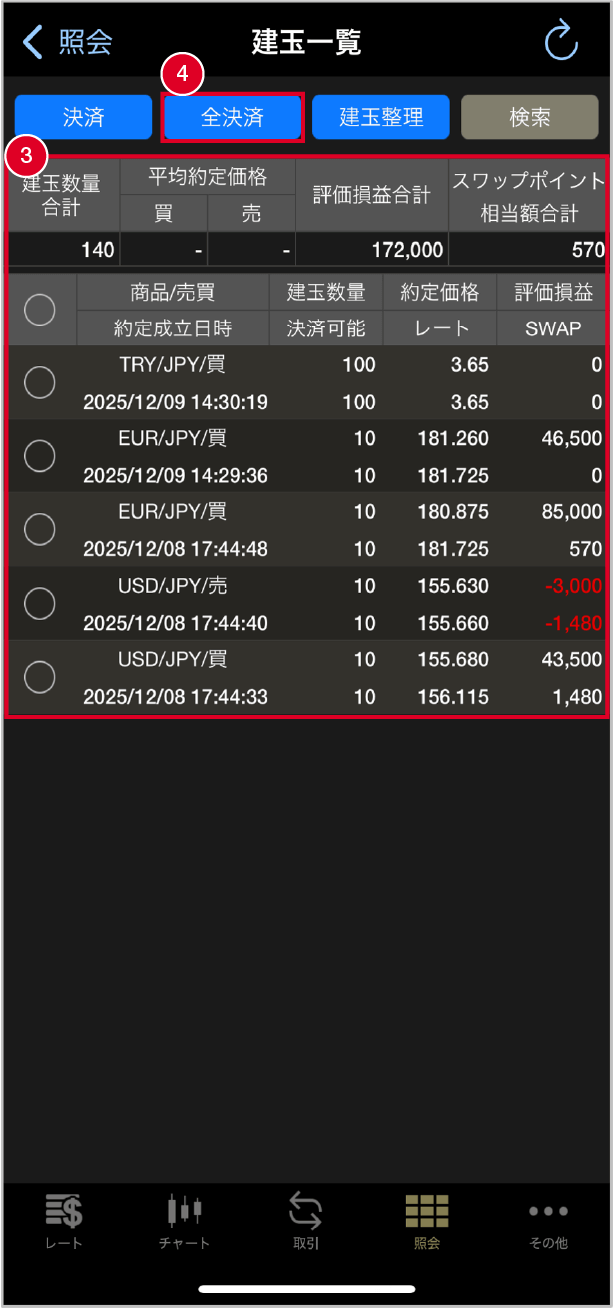Open the 照会 grid icon
613x1309 pixels.
click(427, 1212)
